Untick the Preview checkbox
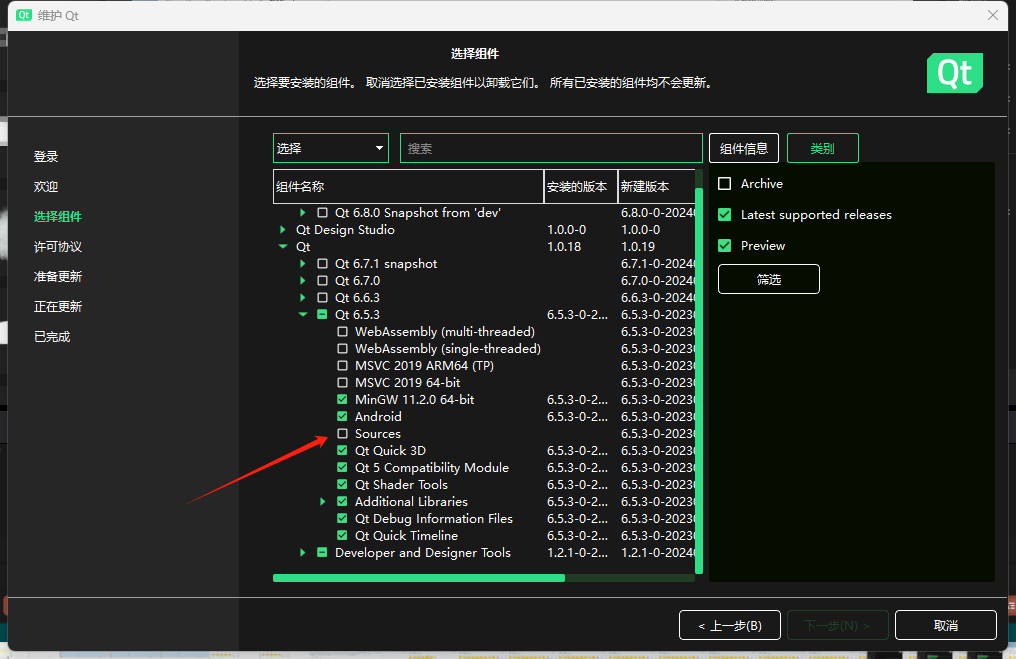1016x659 pixels. [724, 246]
